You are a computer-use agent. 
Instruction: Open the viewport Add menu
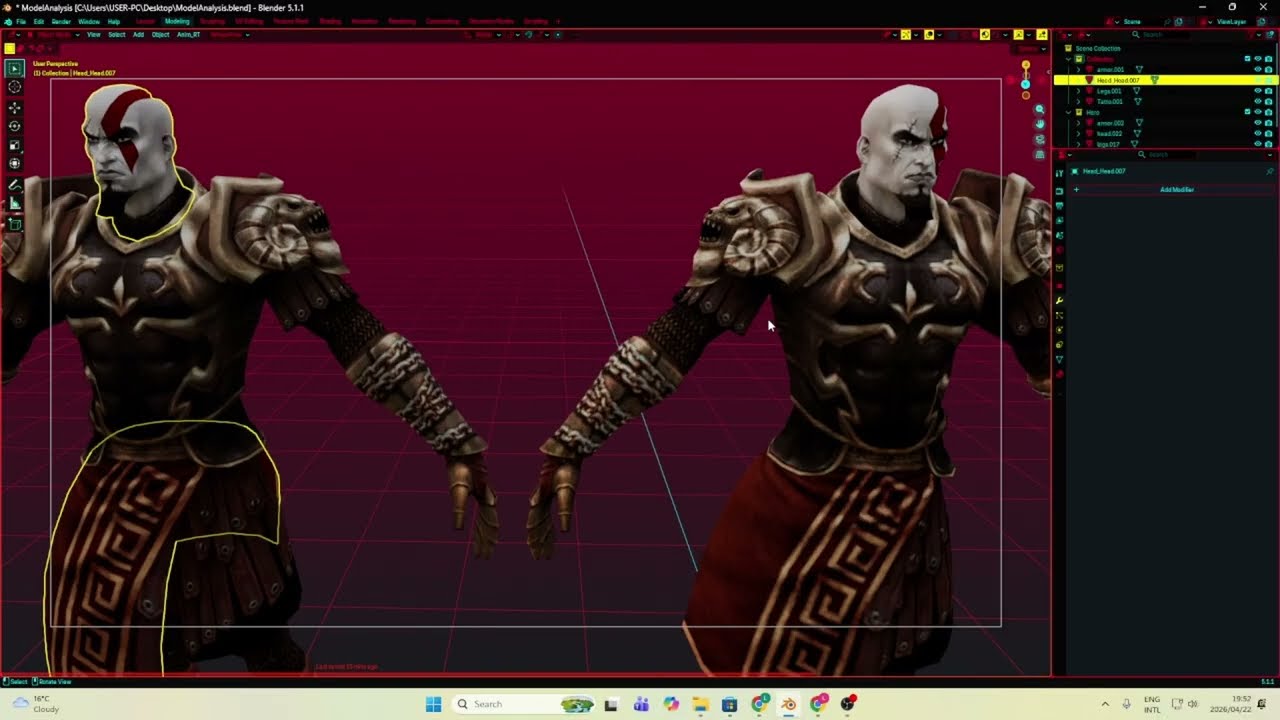coord(138,35)
